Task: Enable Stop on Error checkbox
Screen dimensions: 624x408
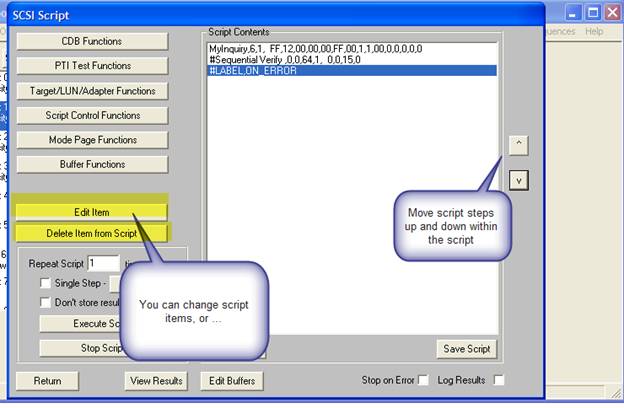Action: (x=424, y=380)
